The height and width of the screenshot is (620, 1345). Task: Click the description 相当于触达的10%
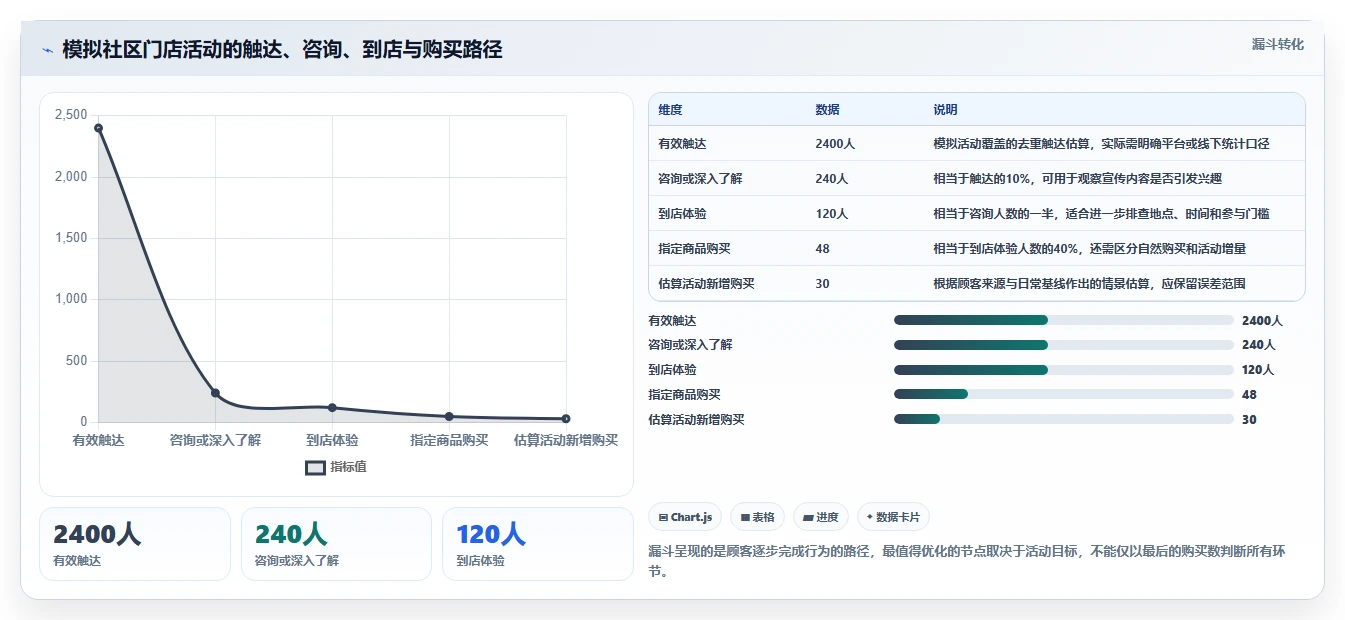pyautogui.click(x=1077, y=178)
